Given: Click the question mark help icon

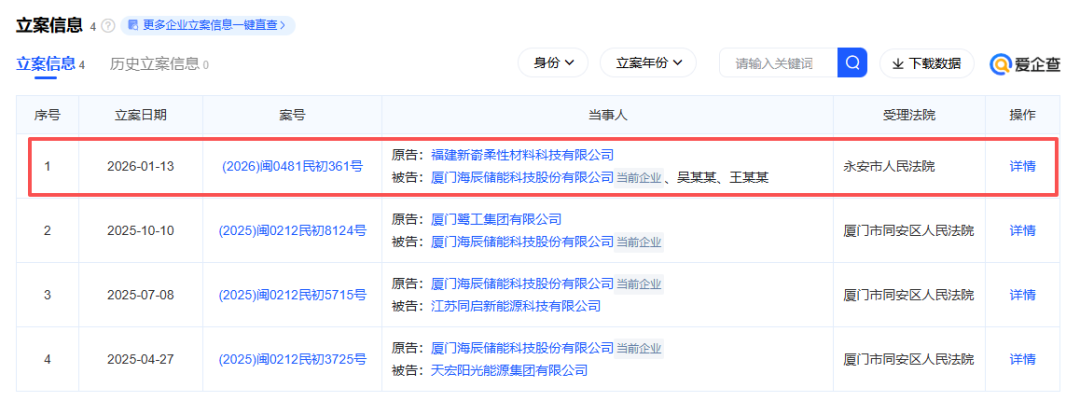Looking at the screenshot, I should tap(108, 26).
